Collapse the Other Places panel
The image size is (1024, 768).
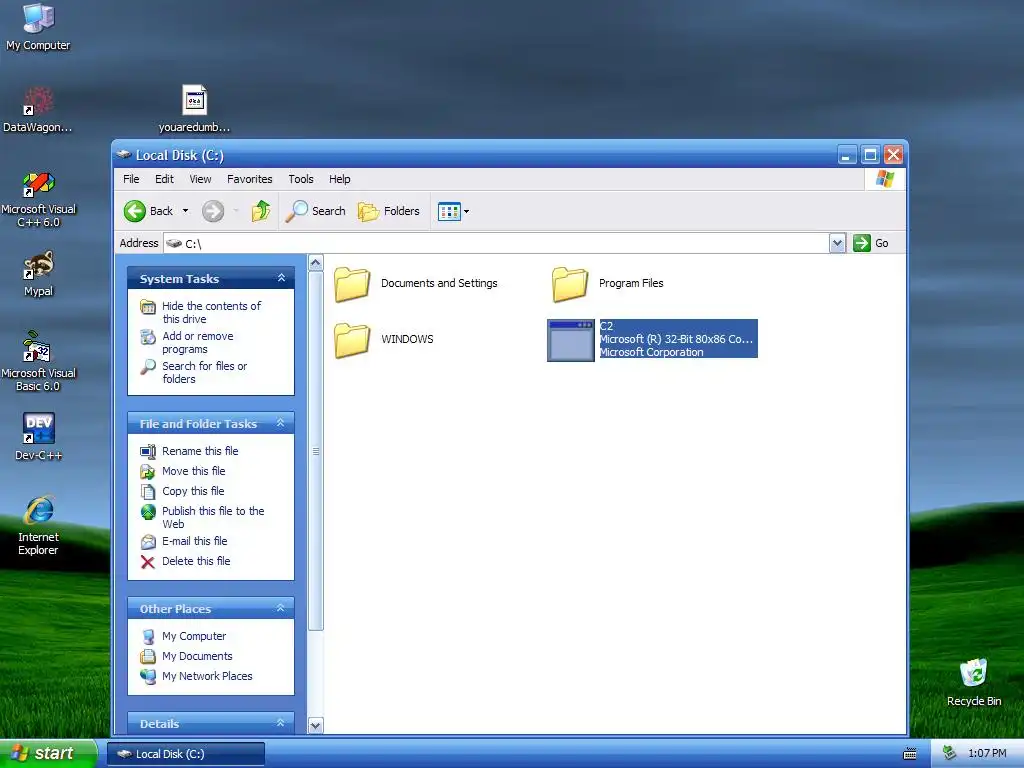pos(281,607)
